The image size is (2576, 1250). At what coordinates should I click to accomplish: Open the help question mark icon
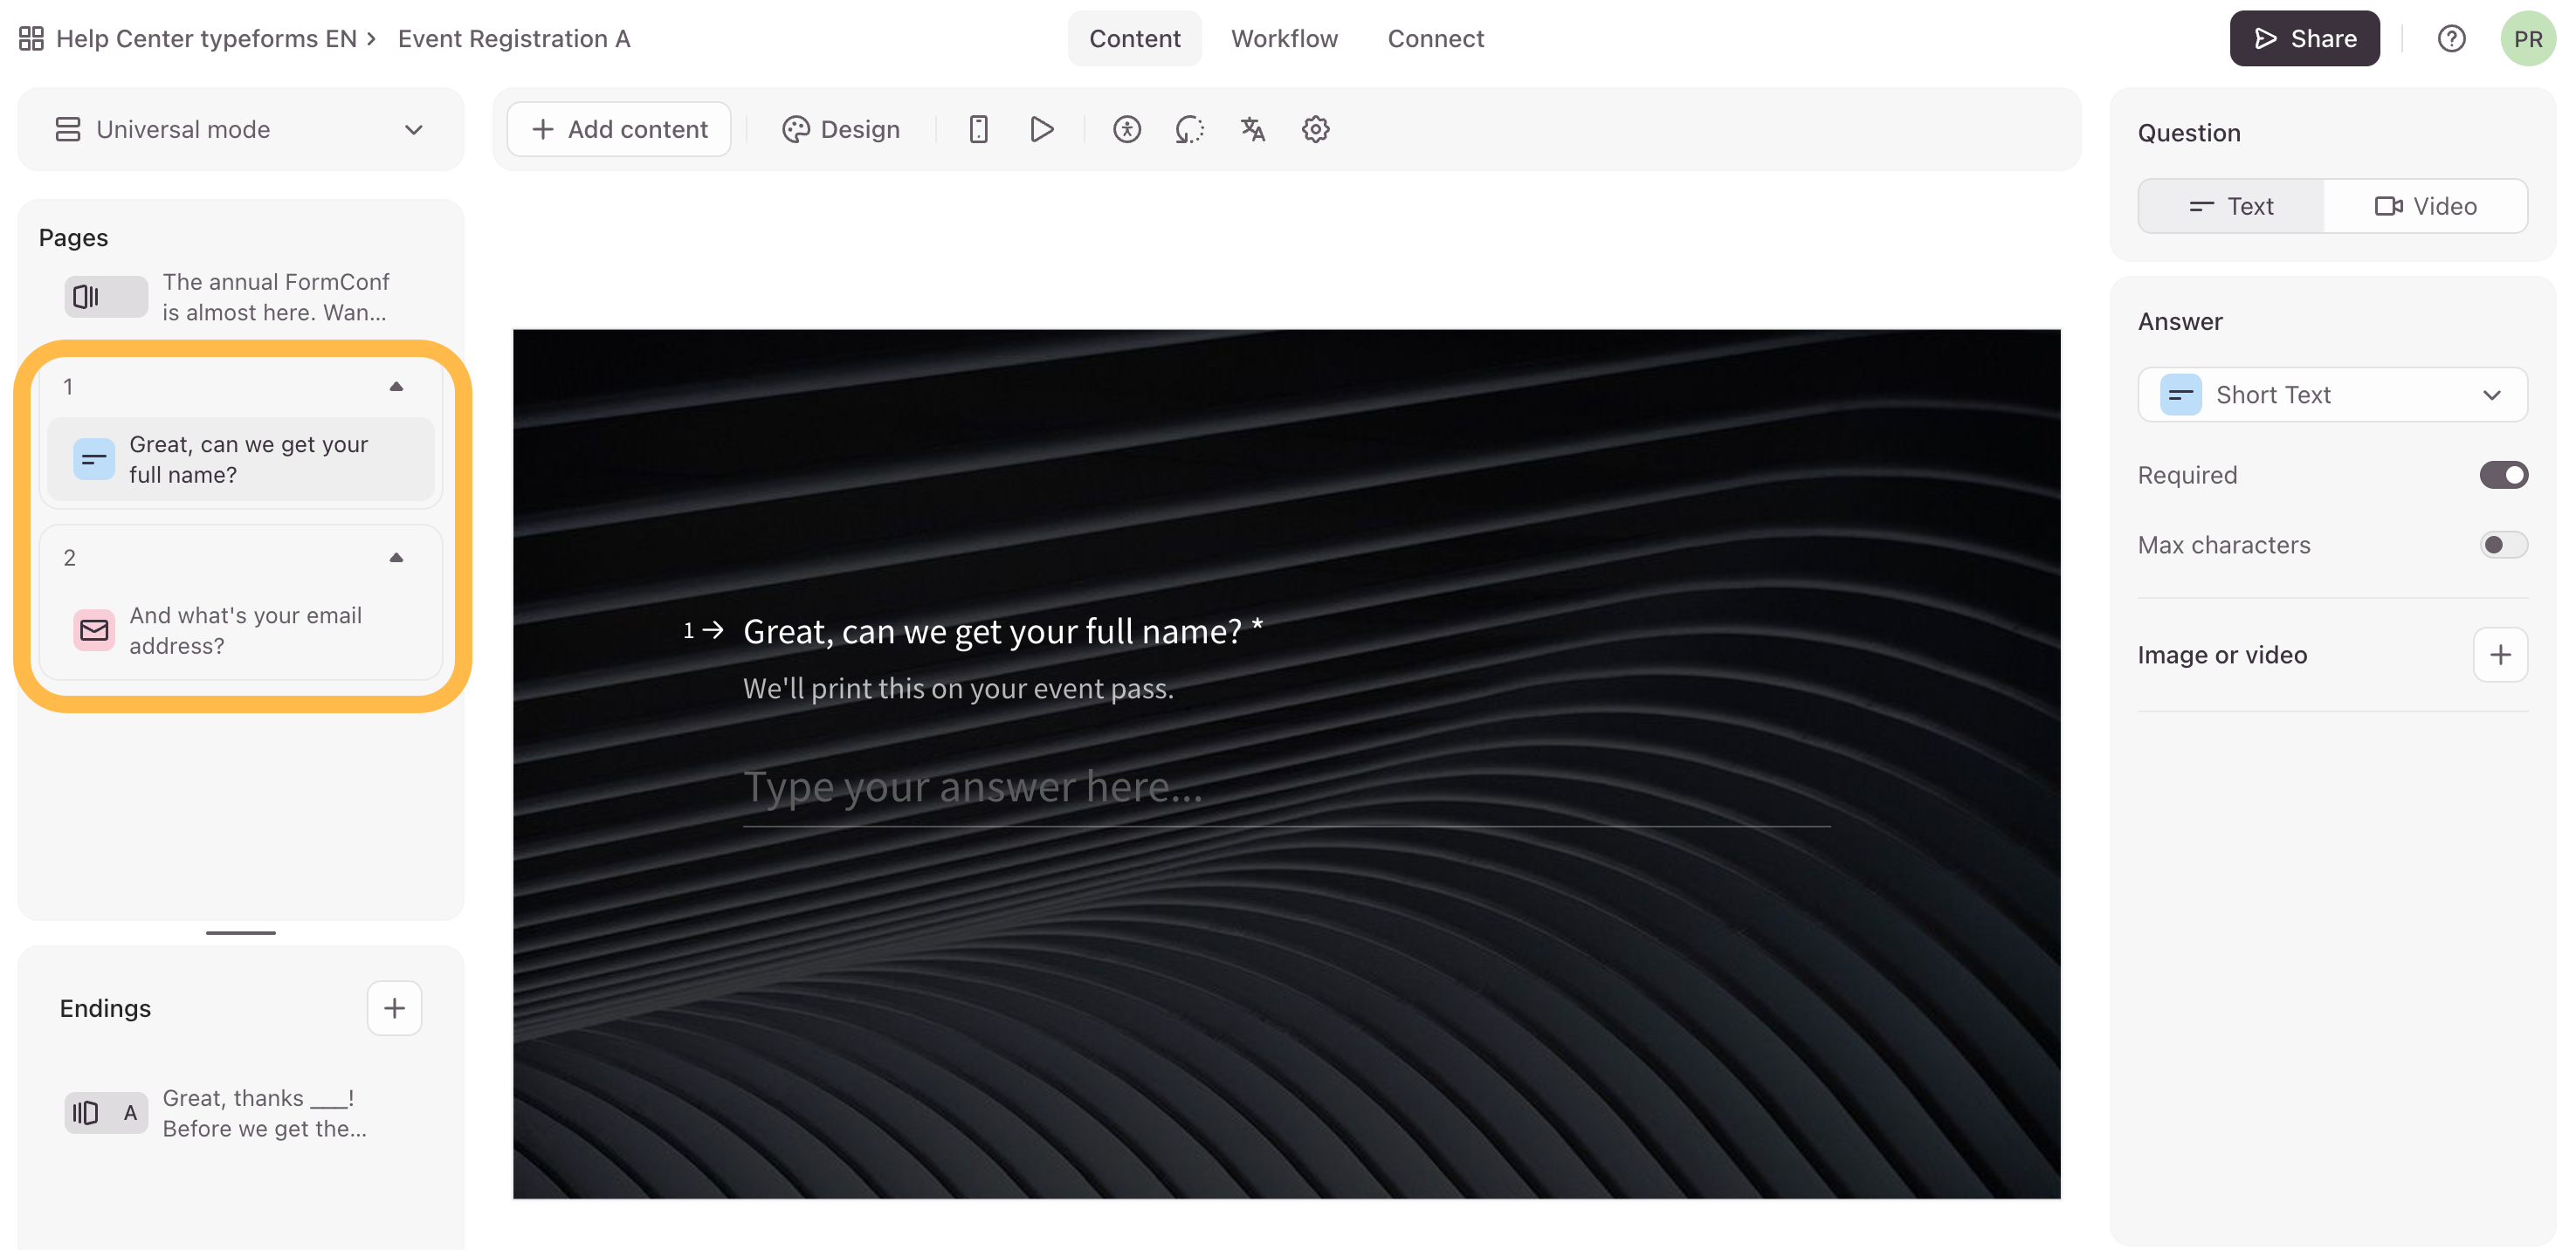click(x=2451, y=39)
